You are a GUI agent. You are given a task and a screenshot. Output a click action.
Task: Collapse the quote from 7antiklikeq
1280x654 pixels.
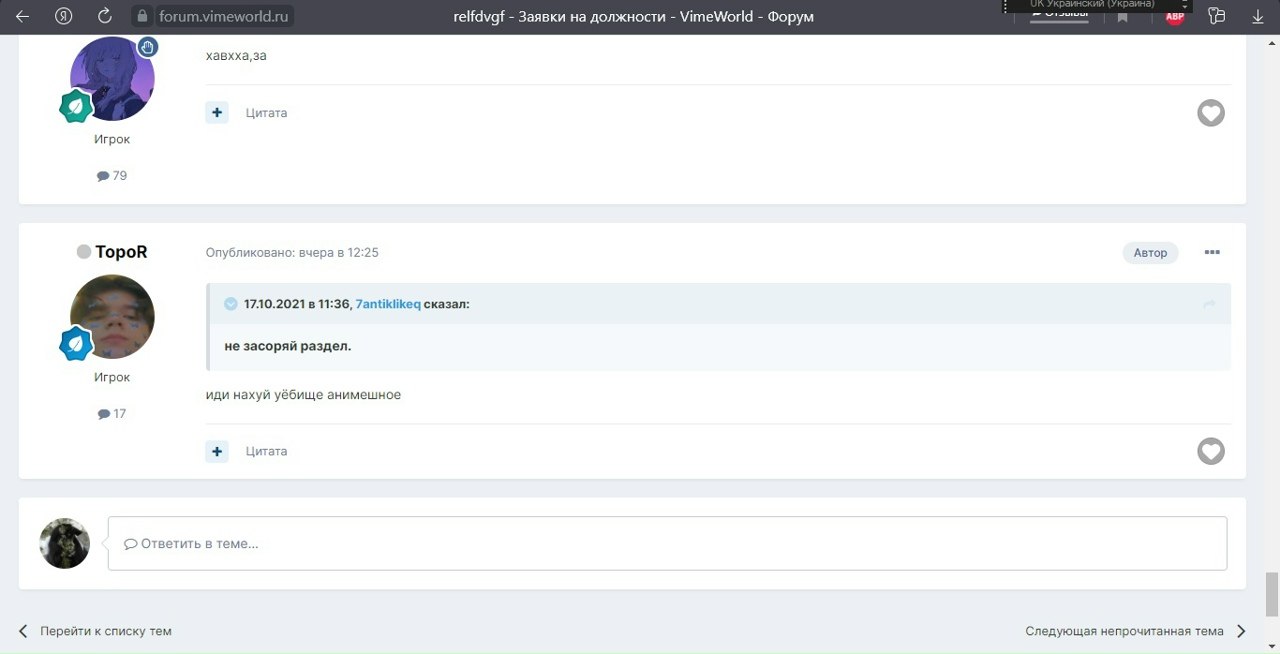pyautogui.click(x=231, y=304)
